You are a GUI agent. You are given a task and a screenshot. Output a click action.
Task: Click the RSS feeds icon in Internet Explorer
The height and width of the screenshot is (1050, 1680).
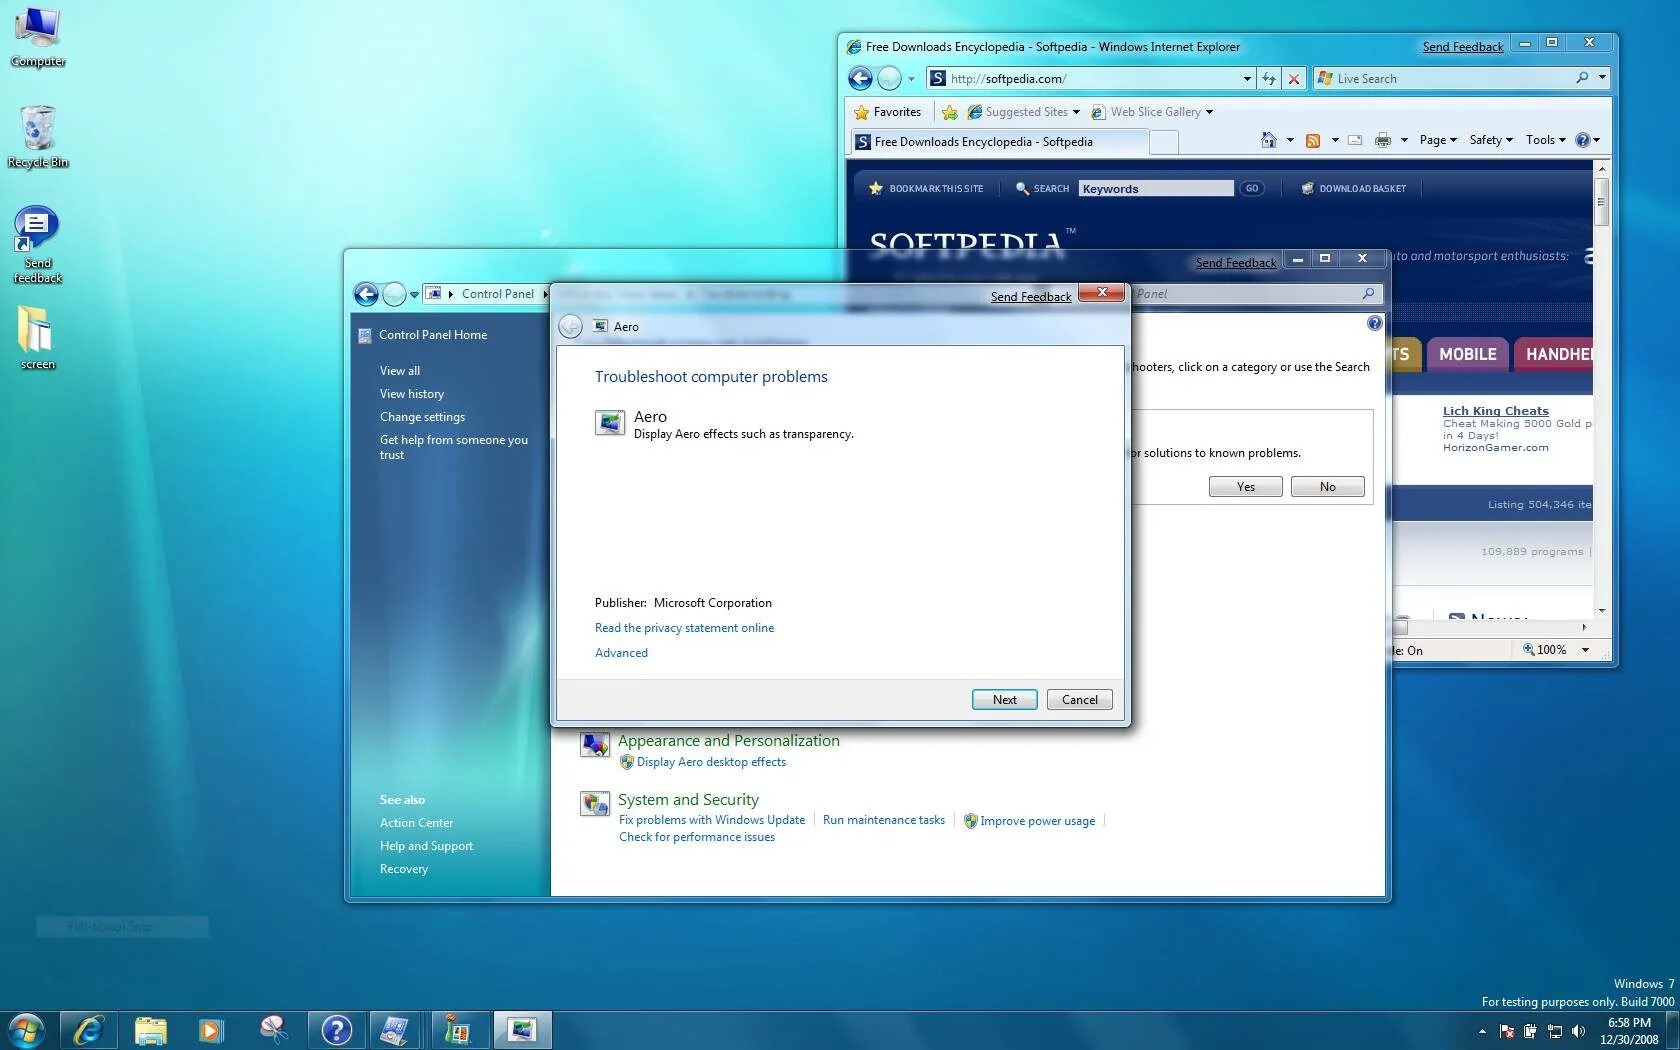click(1313, 140)
